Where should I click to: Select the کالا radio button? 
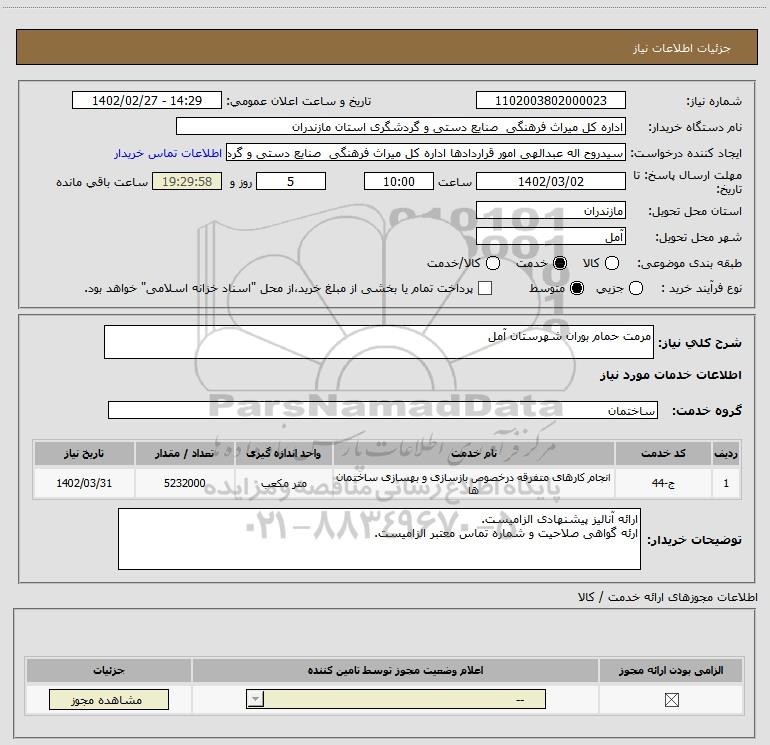click(612, 263)
